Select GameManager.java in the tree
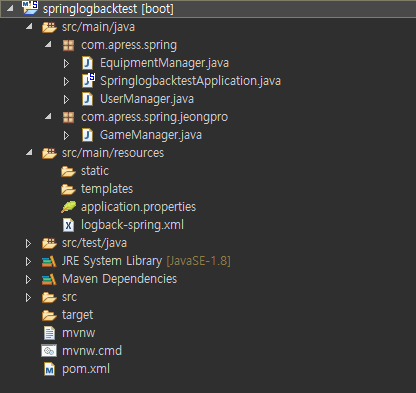The height and width of the screenshot is (393, 416). point(151,135)
